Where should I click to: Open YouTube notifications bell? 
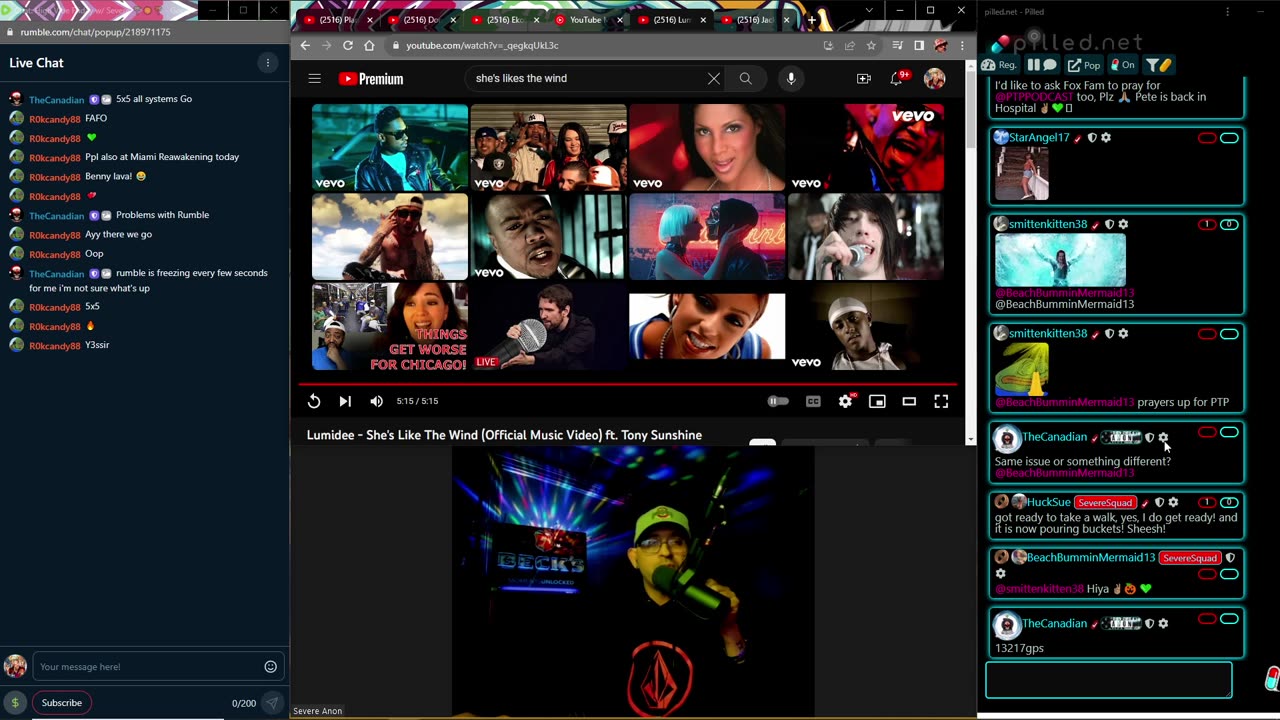tap(897, 78)
